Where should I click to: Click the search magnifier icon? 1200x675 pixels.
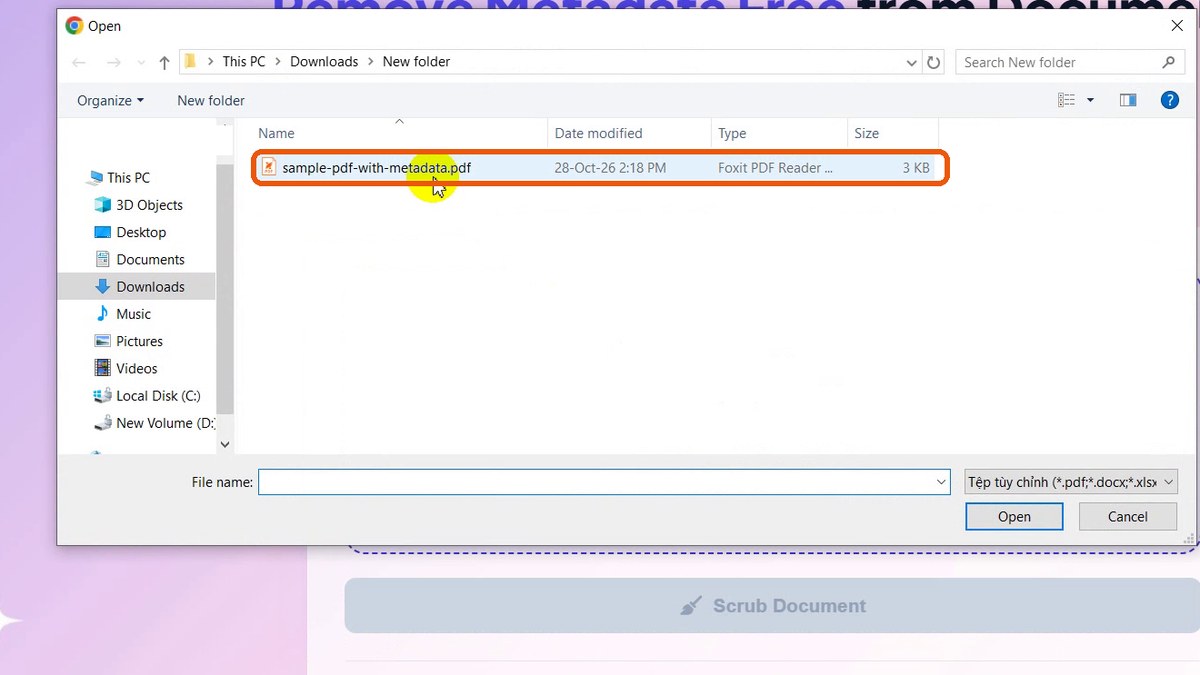[x=1168, y=62]
